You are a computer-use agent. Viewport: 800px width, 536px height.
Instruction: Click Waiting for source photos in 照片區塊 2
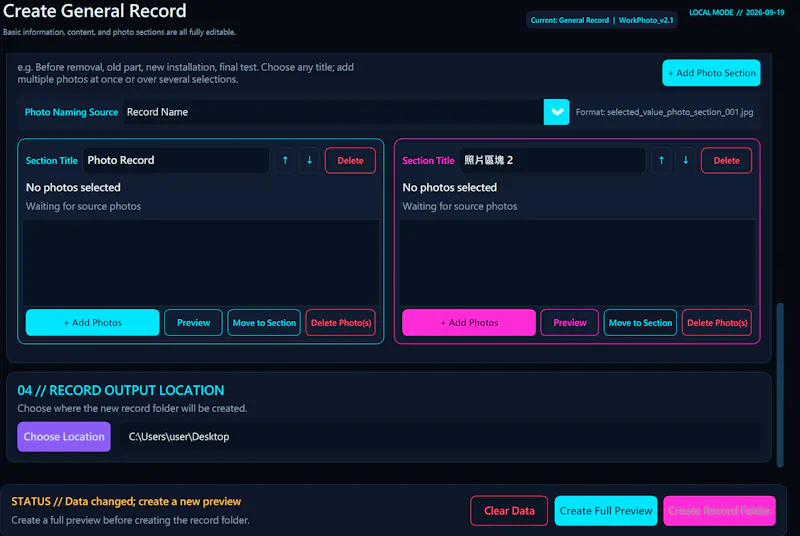(x=460, y=206)
